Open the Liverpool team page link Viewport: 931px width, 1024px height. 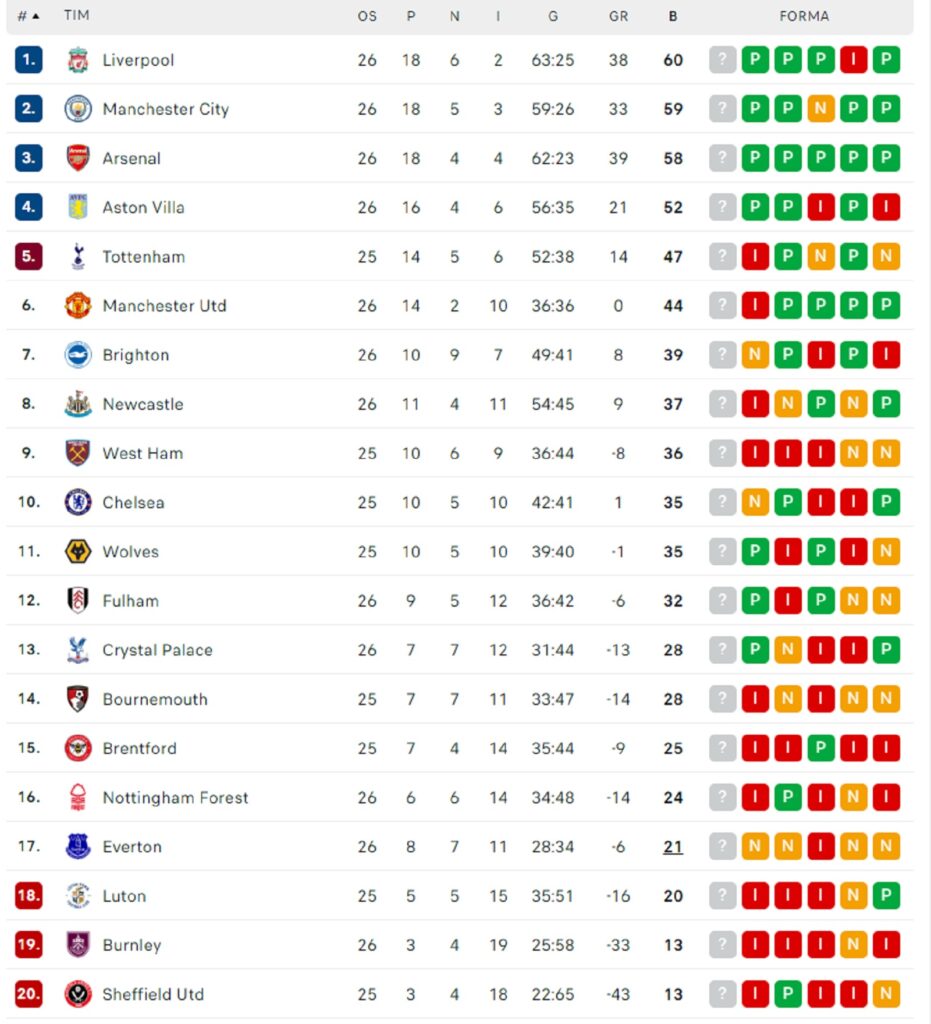(138, 59)
